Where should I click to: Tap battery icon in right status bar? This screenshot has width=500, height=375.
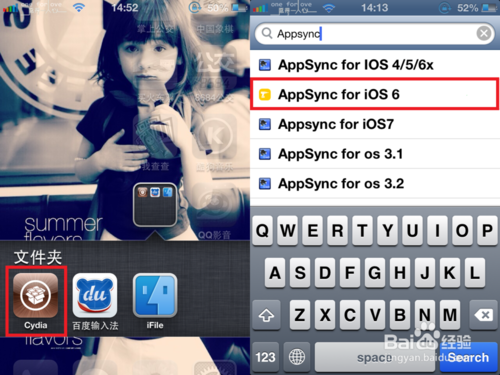490,8
